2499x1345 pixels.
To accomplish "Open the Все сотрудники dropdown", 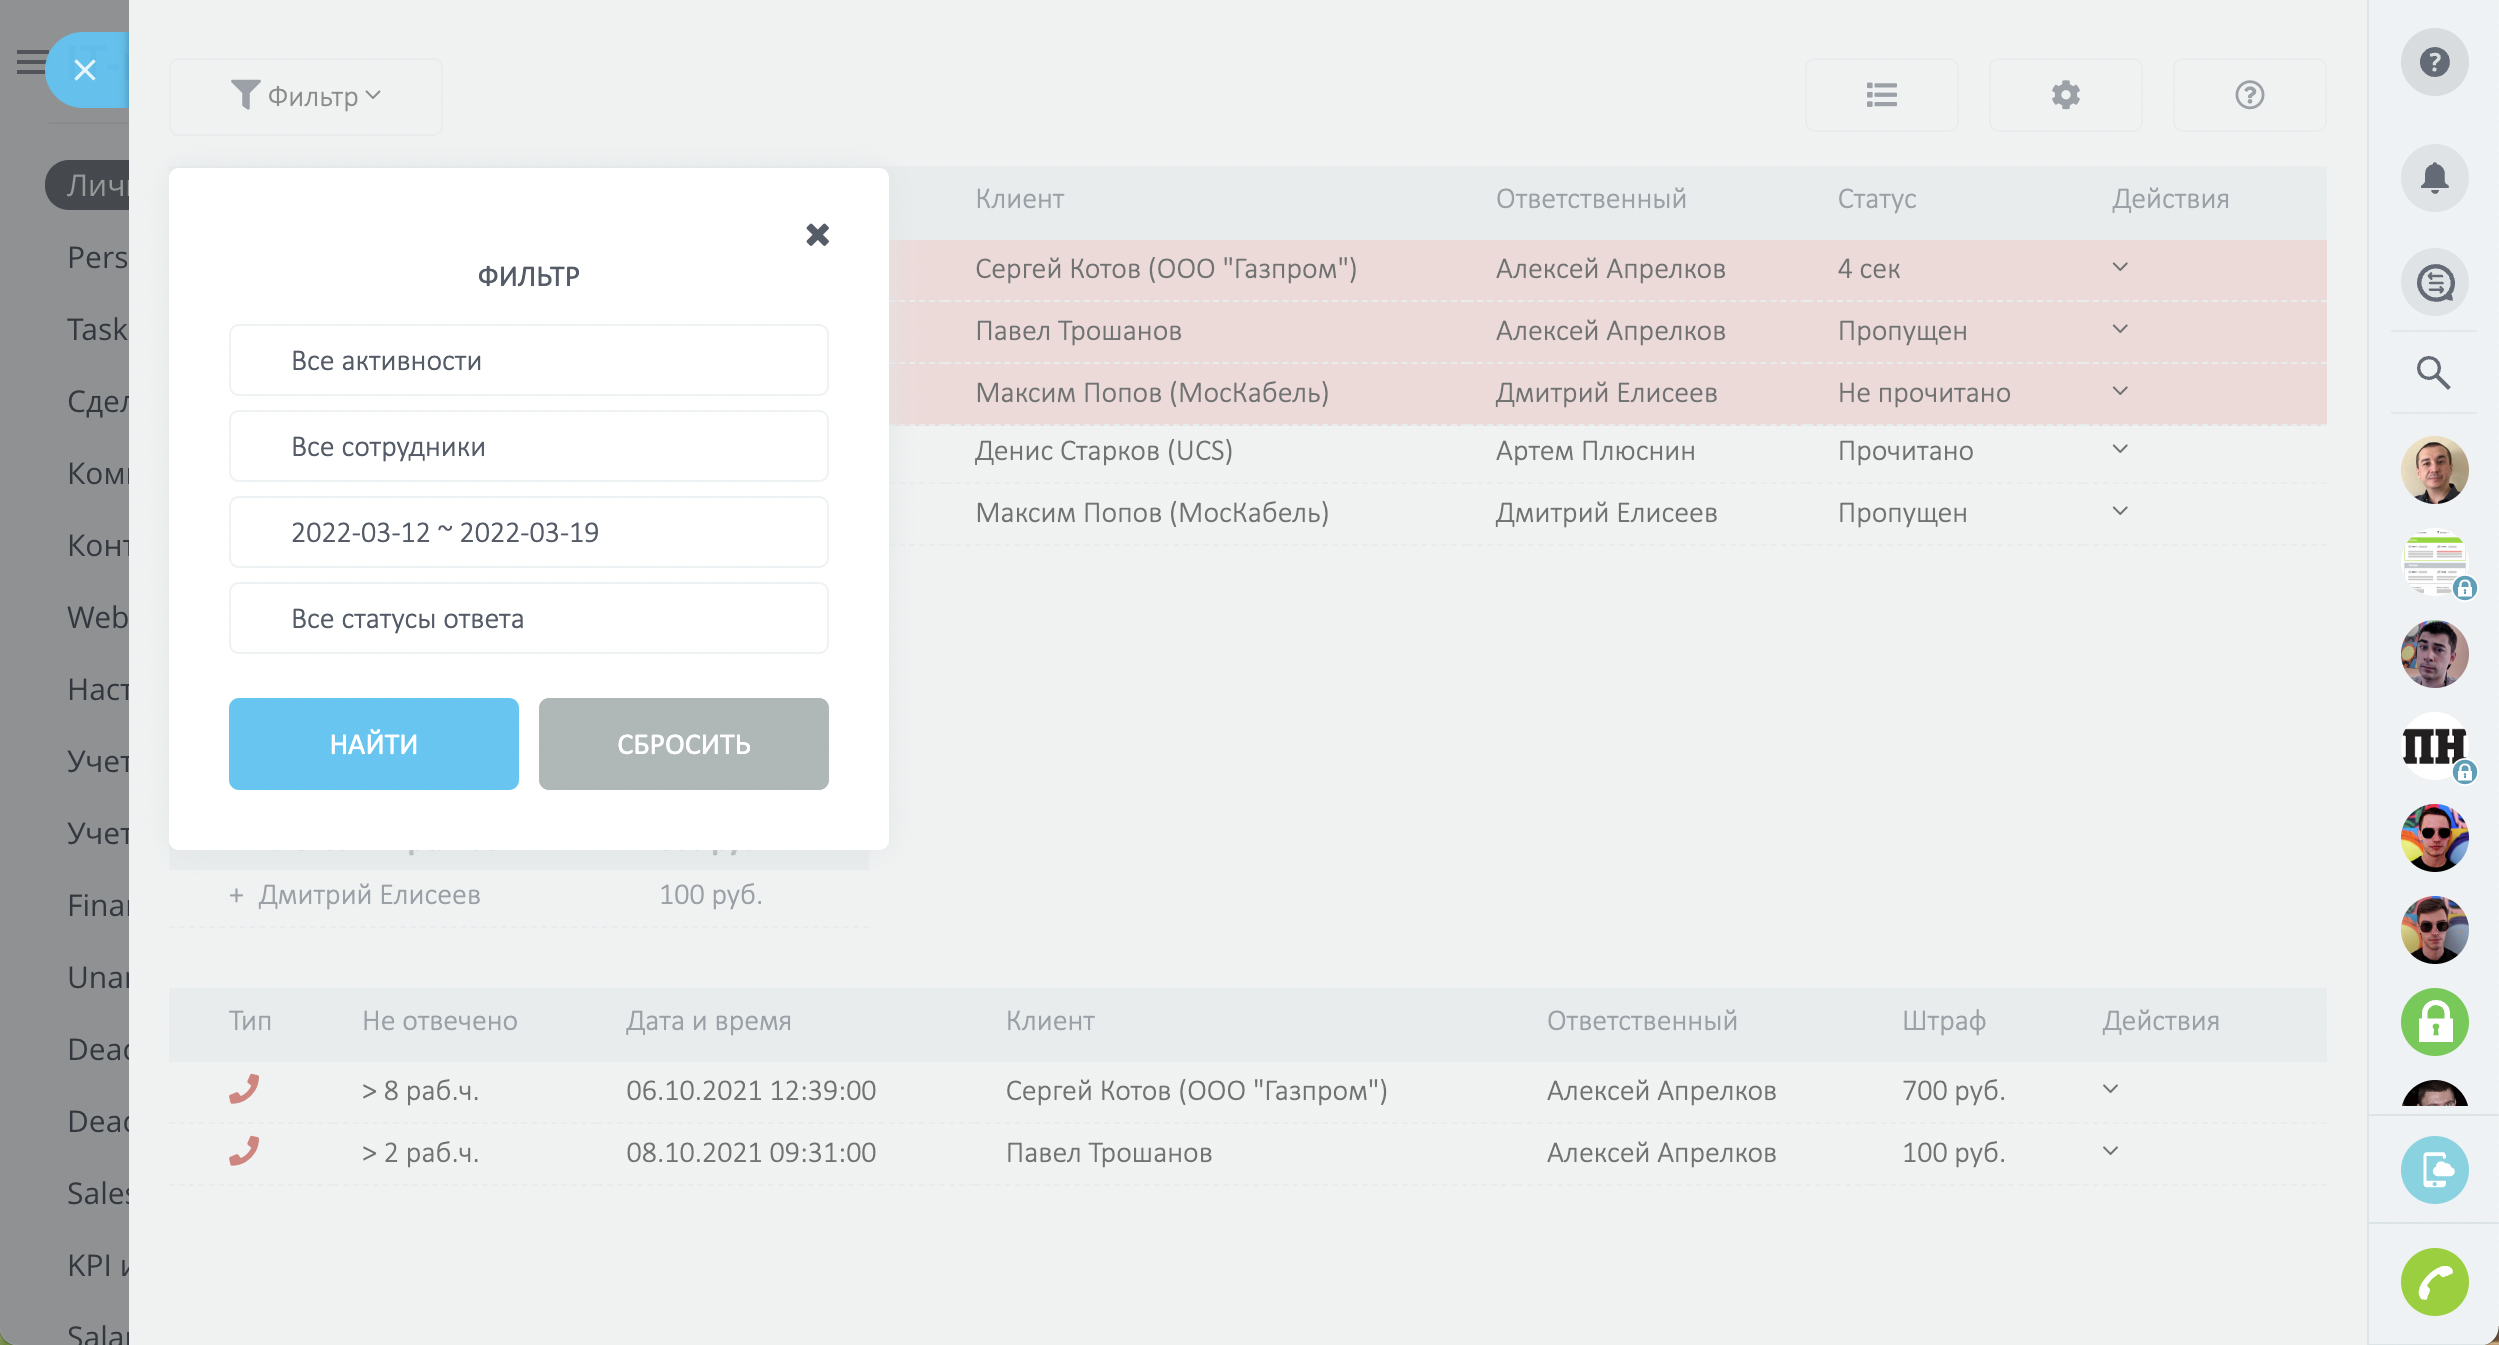I will 528,447.
